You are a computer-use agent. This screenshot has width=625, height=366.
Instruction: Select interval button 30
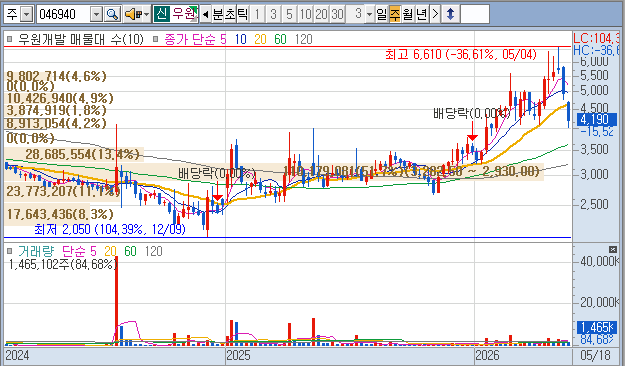point(337,15)
